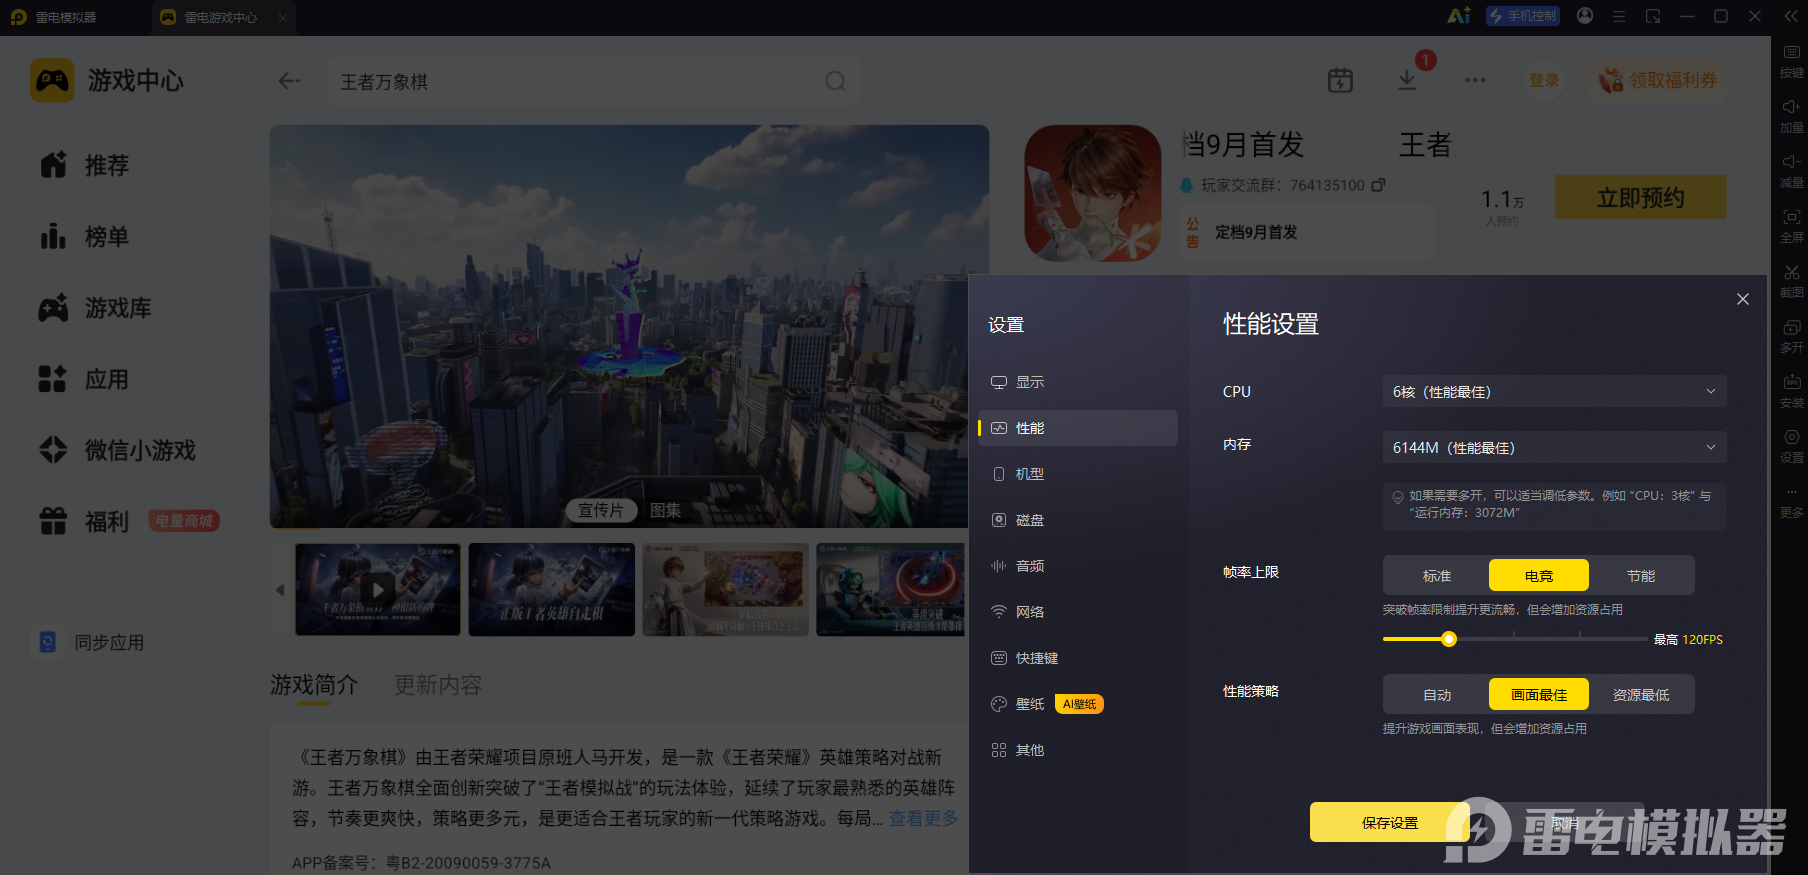The image size is (1808, 875).
Task: Select 显示 display settings category
Action: pyautogui.click(x=1078, y=382)
